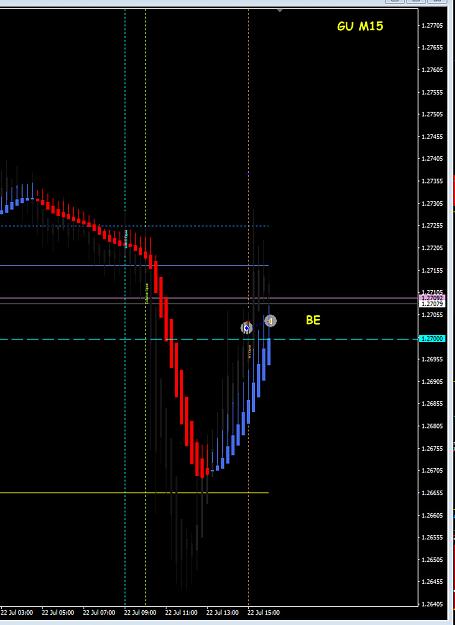Screen dimensions: 455x625
Task: Click the pink 1.27092 price tag
Action: tap(432, 298)
